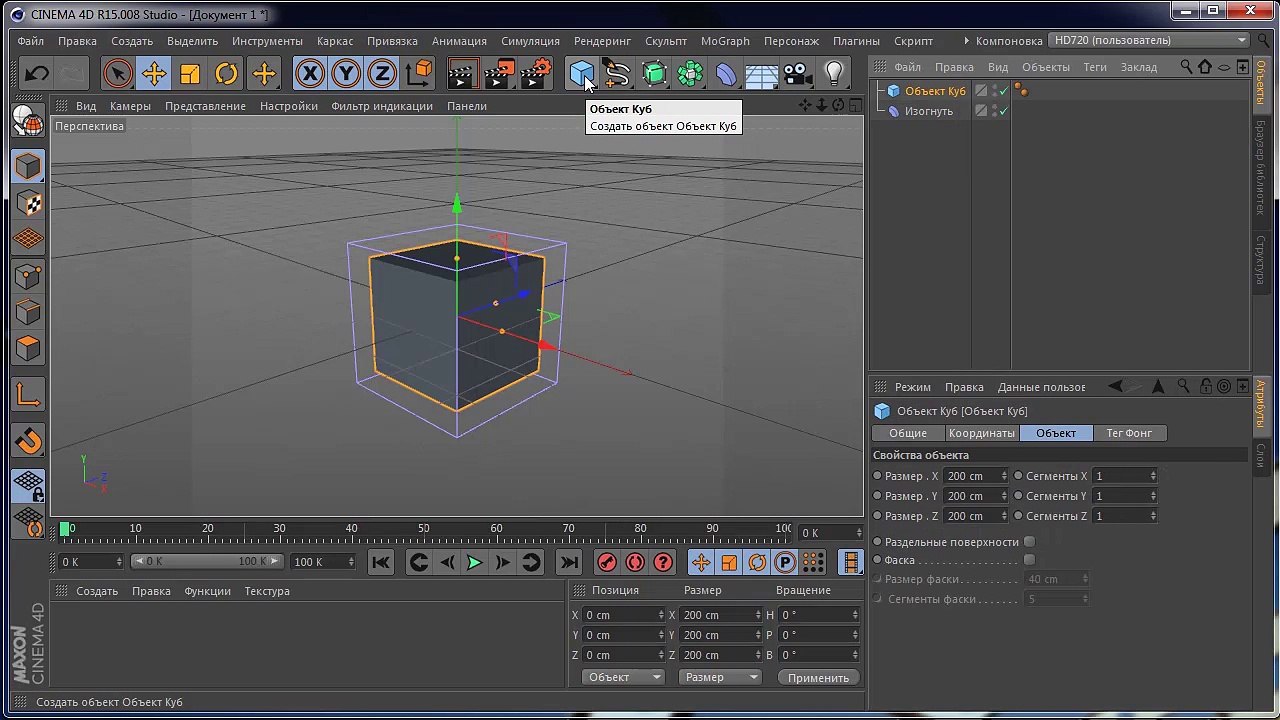Image resolution: width=1280 pixels, height=720 pixels.
Task: Click the preview range slider bar
Action: point(208,562)
